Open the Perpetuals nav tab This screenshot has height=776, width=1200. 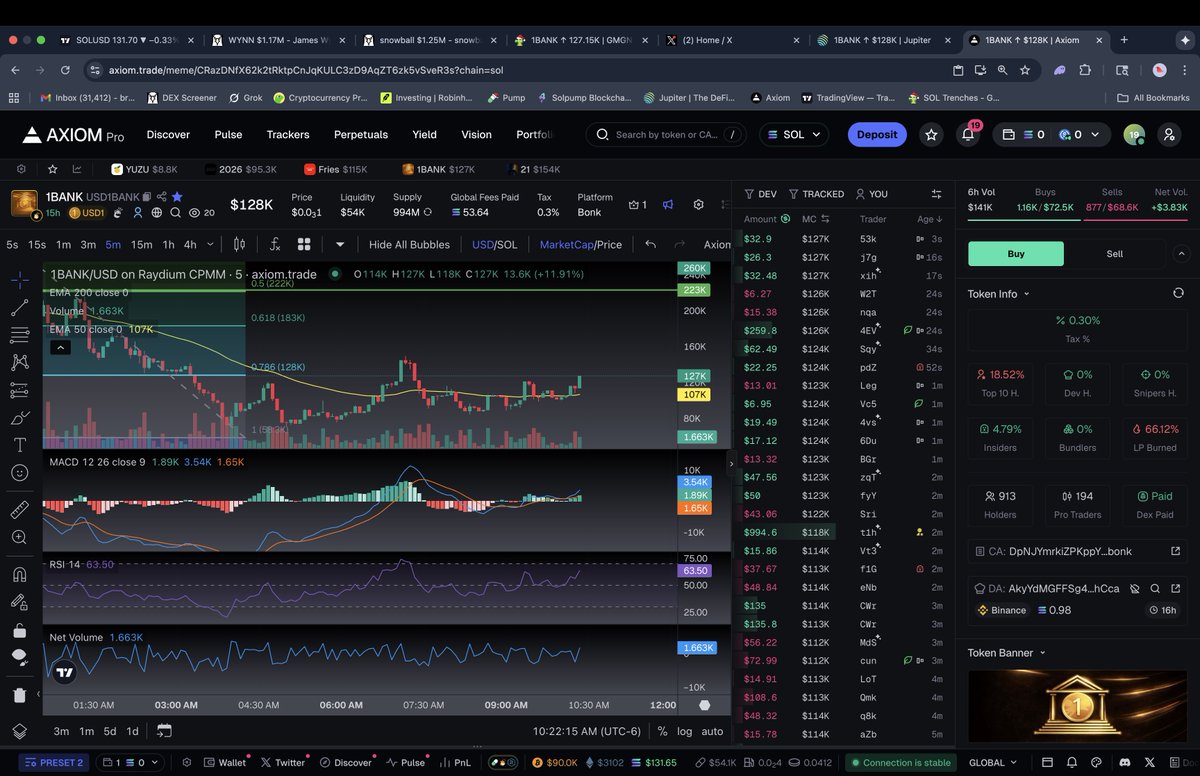point(361,134)
